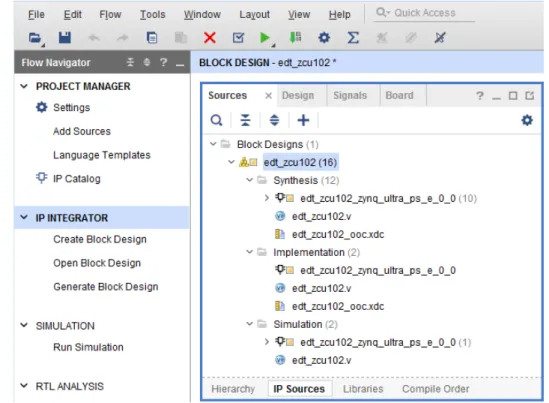Click Generate Block Design link
This screenshot has height=403, width=549.
pos(106,287)
